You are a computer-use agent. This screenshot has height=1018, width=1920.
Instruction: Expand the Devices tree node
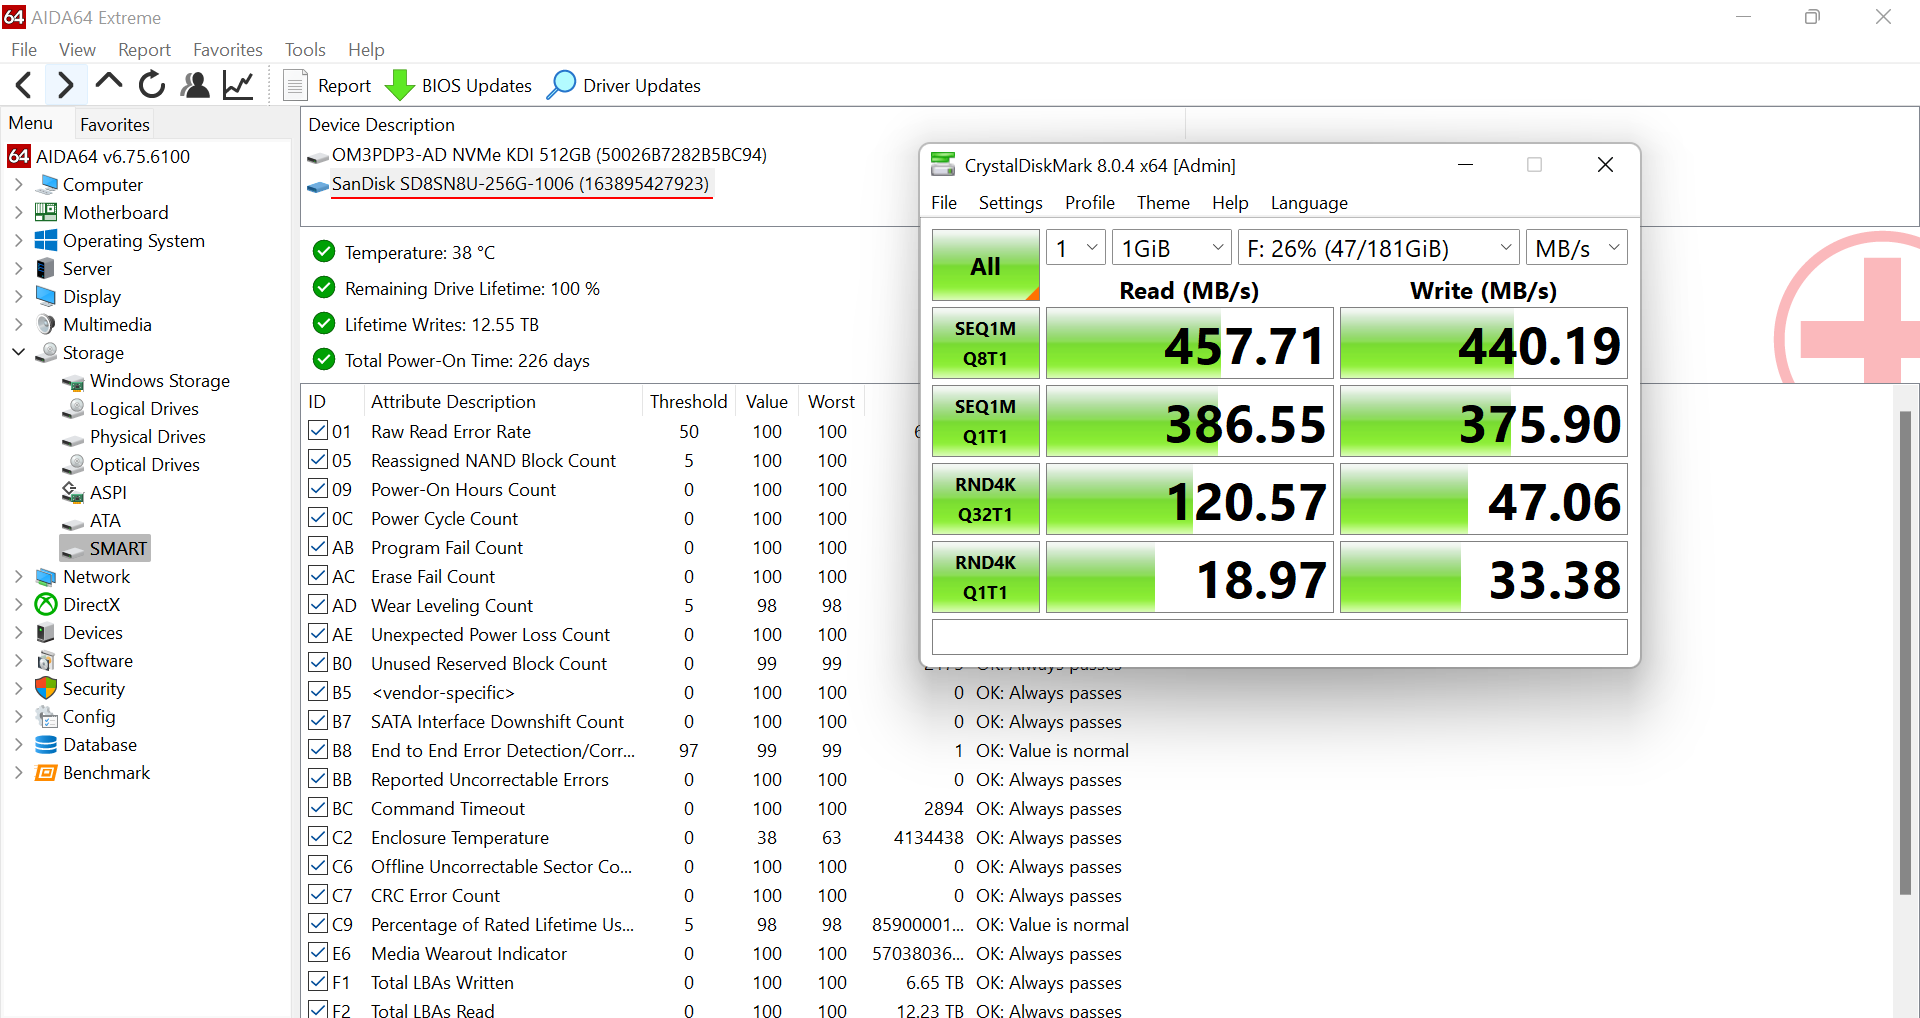[18, 633]
